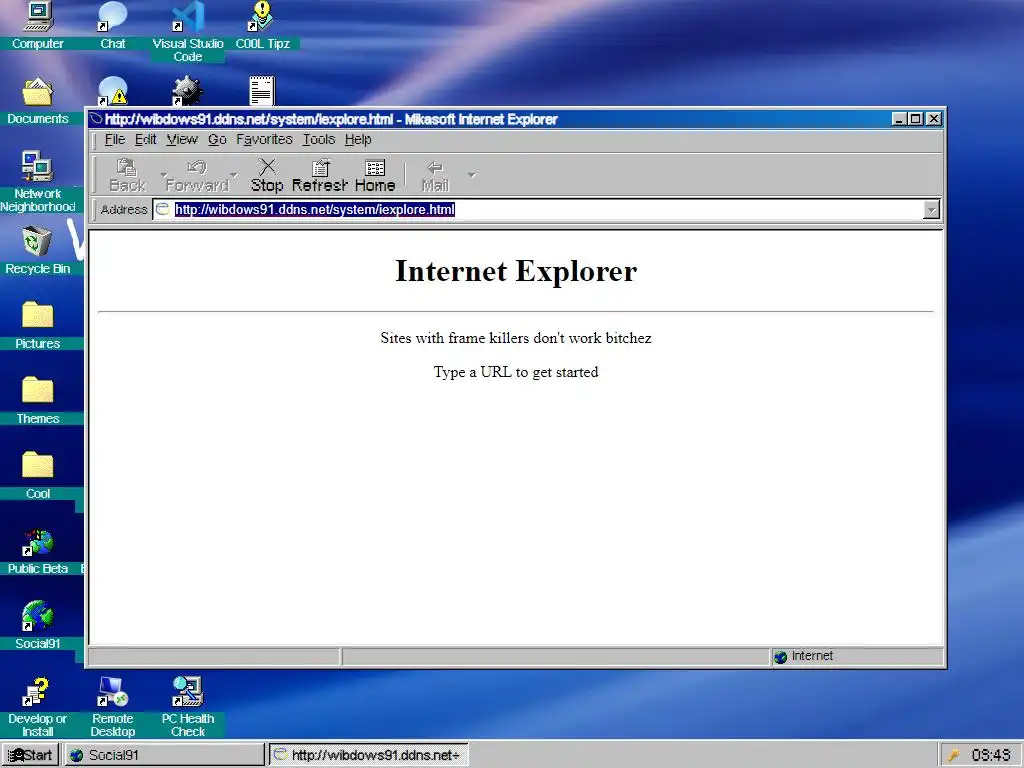
Task: Click the Internet zone status indicator
Action: (x=857, y=656)
